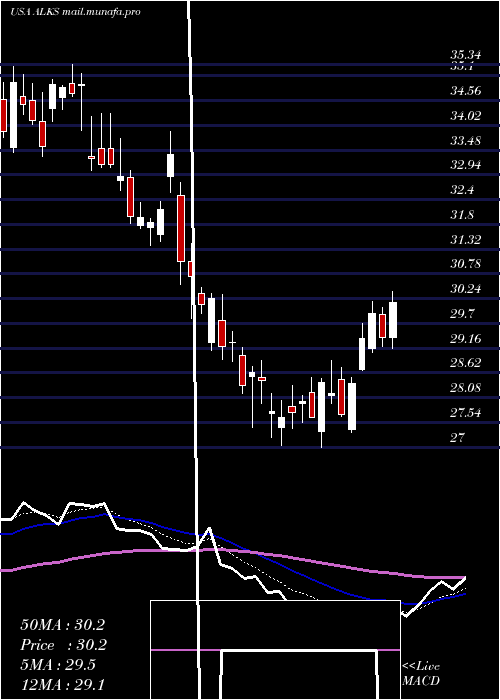500x700 pixels.
Task: Click the 28.08 price axis label
Action: pos(466,388)
